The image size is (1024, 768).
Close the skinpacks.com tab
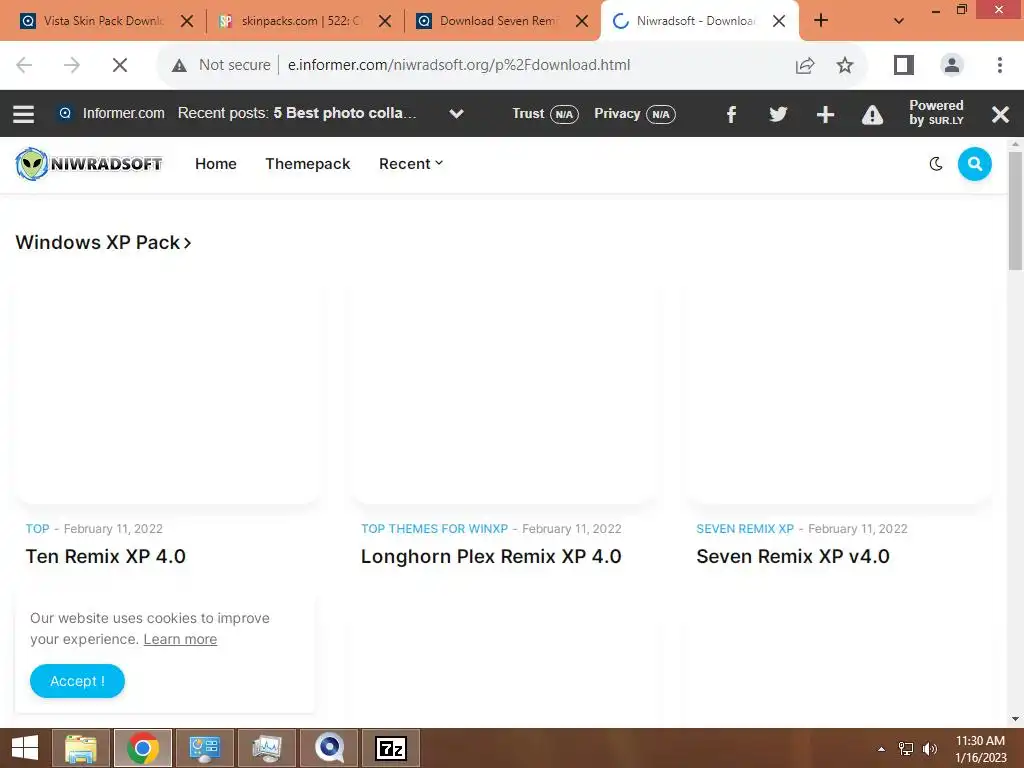pyautogui.click(x=385, y=21)
